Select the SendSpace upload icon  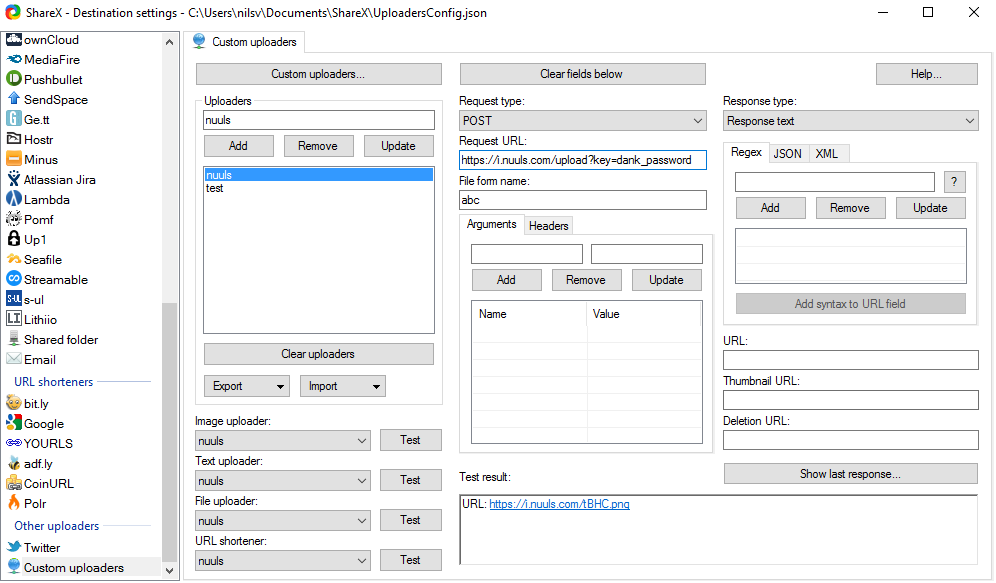13,99
